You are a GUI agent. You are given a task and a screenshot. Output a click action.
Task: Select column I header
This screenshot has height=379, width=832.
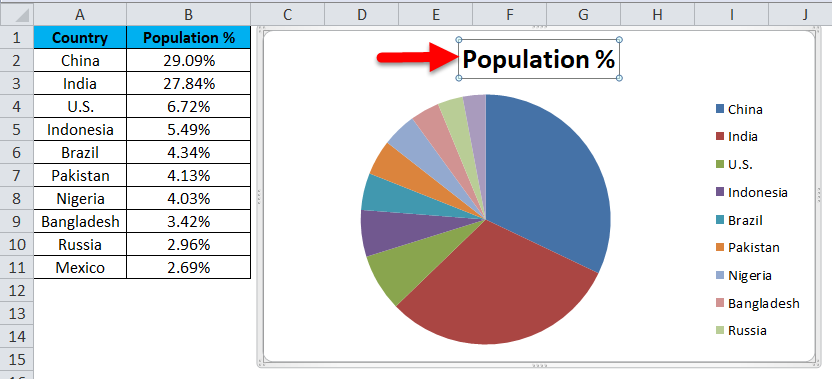click(731, 15)
